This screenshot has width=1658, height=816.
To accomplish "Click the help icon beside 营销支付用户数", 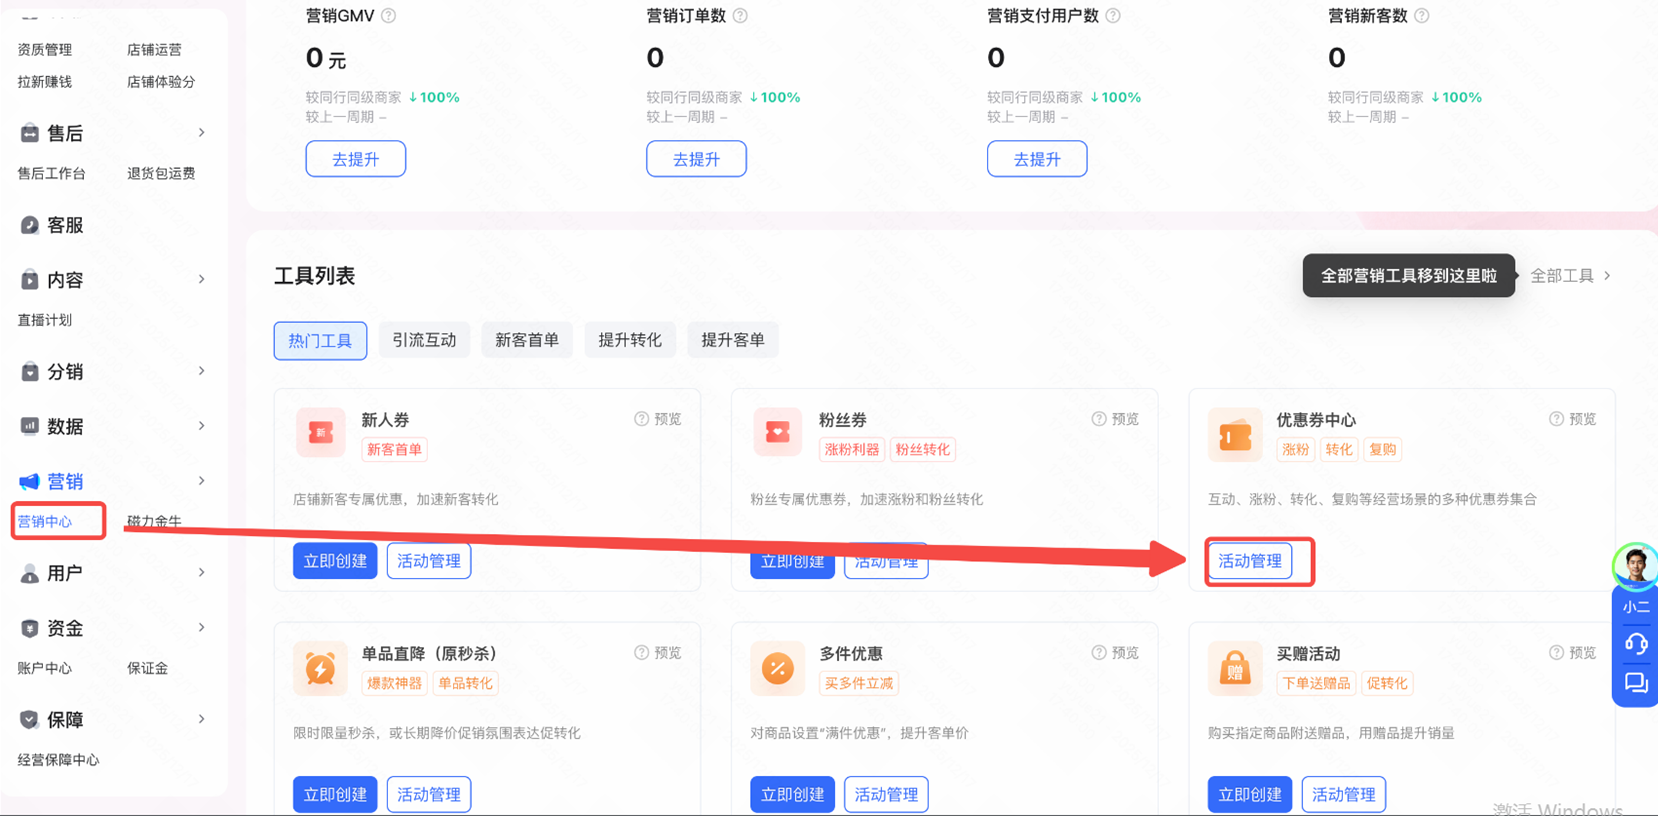I will (1113, 16).
